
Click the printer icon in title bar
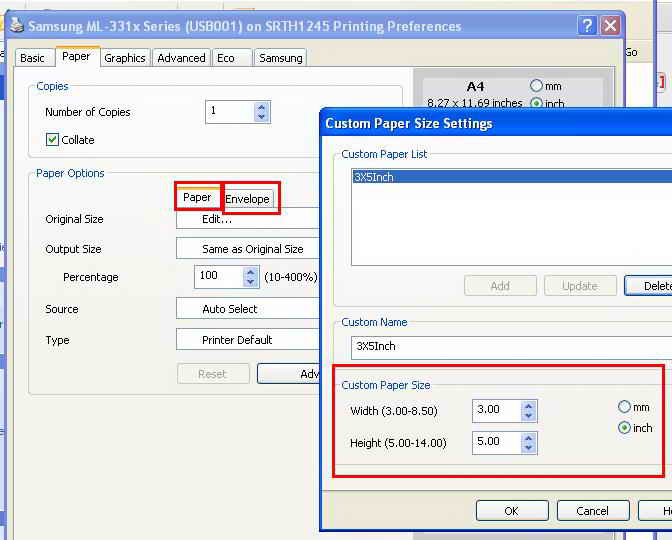pos(17,25)
